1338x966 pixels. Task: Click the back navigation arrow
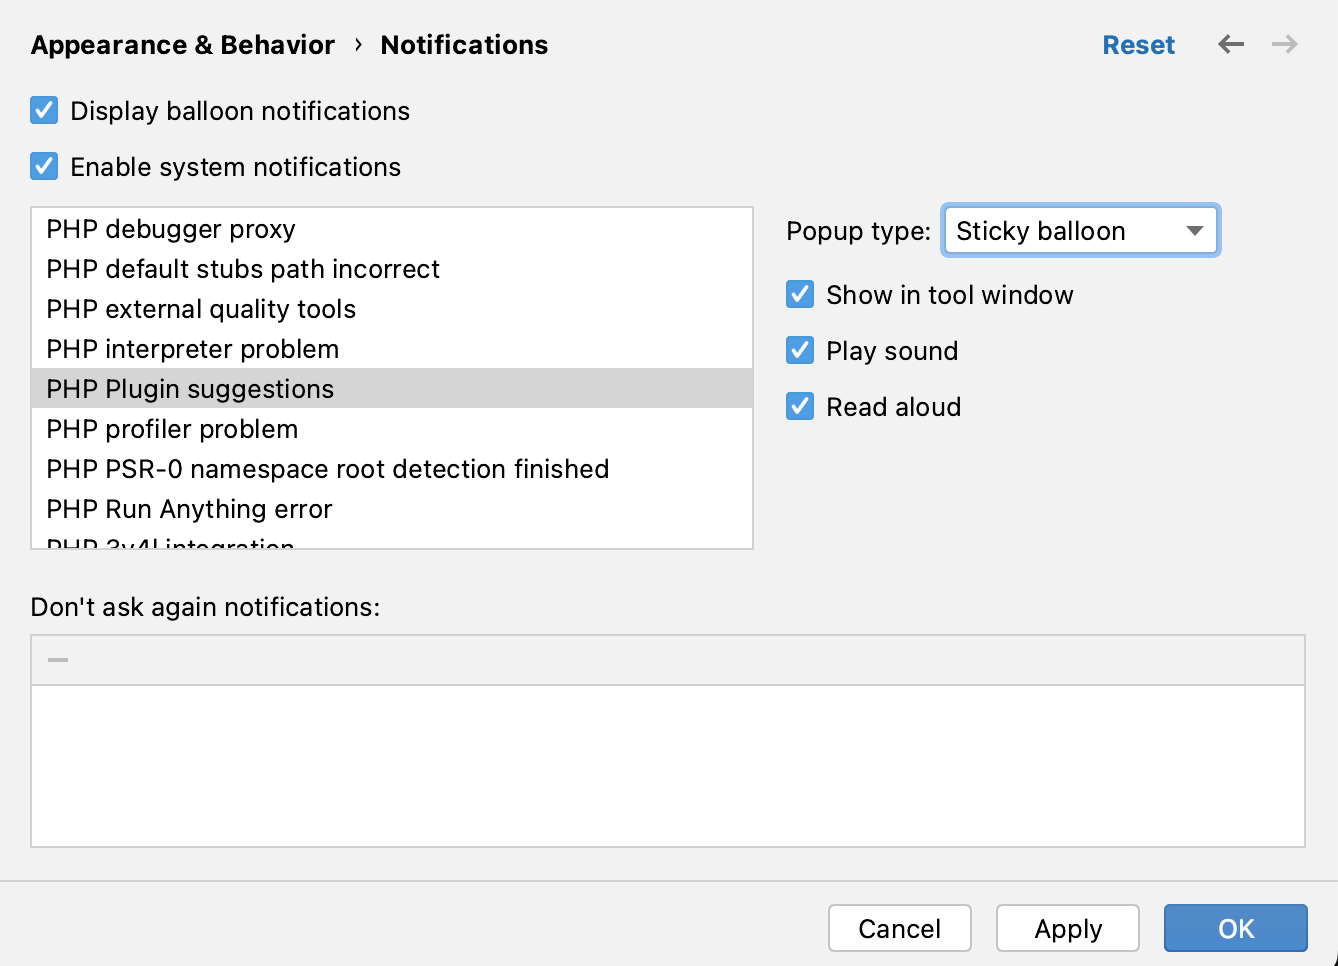(x=1231, y=44)
